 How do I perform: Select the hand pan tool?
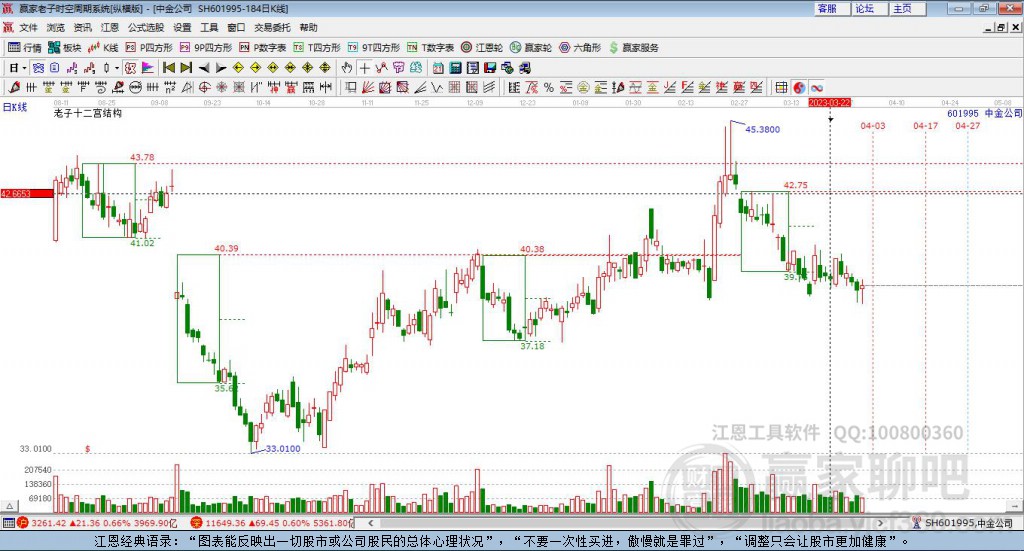tap(347, 68)
